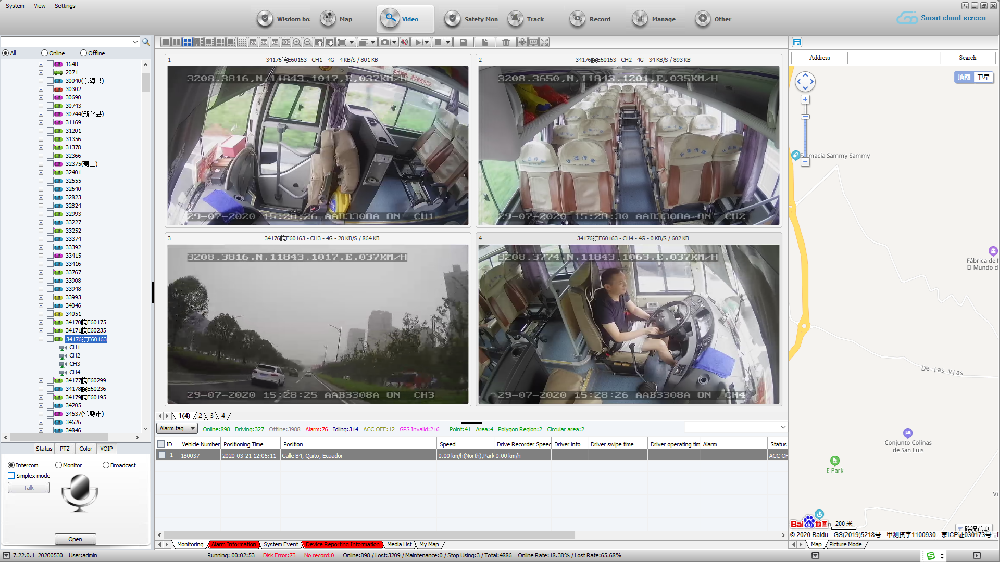Open the Manage module icon
Viewport: 1000px width, 562px height.
click(640, 18)
